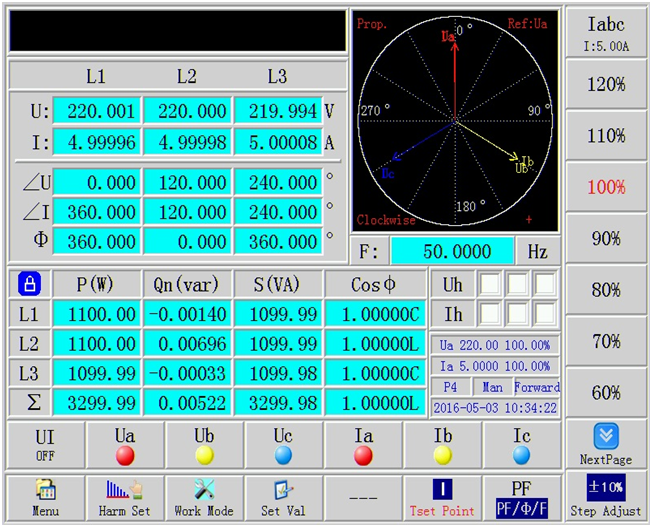Switch PF/Φ/F mode button
The image size is (652, 527).
[x=522, y=498]
